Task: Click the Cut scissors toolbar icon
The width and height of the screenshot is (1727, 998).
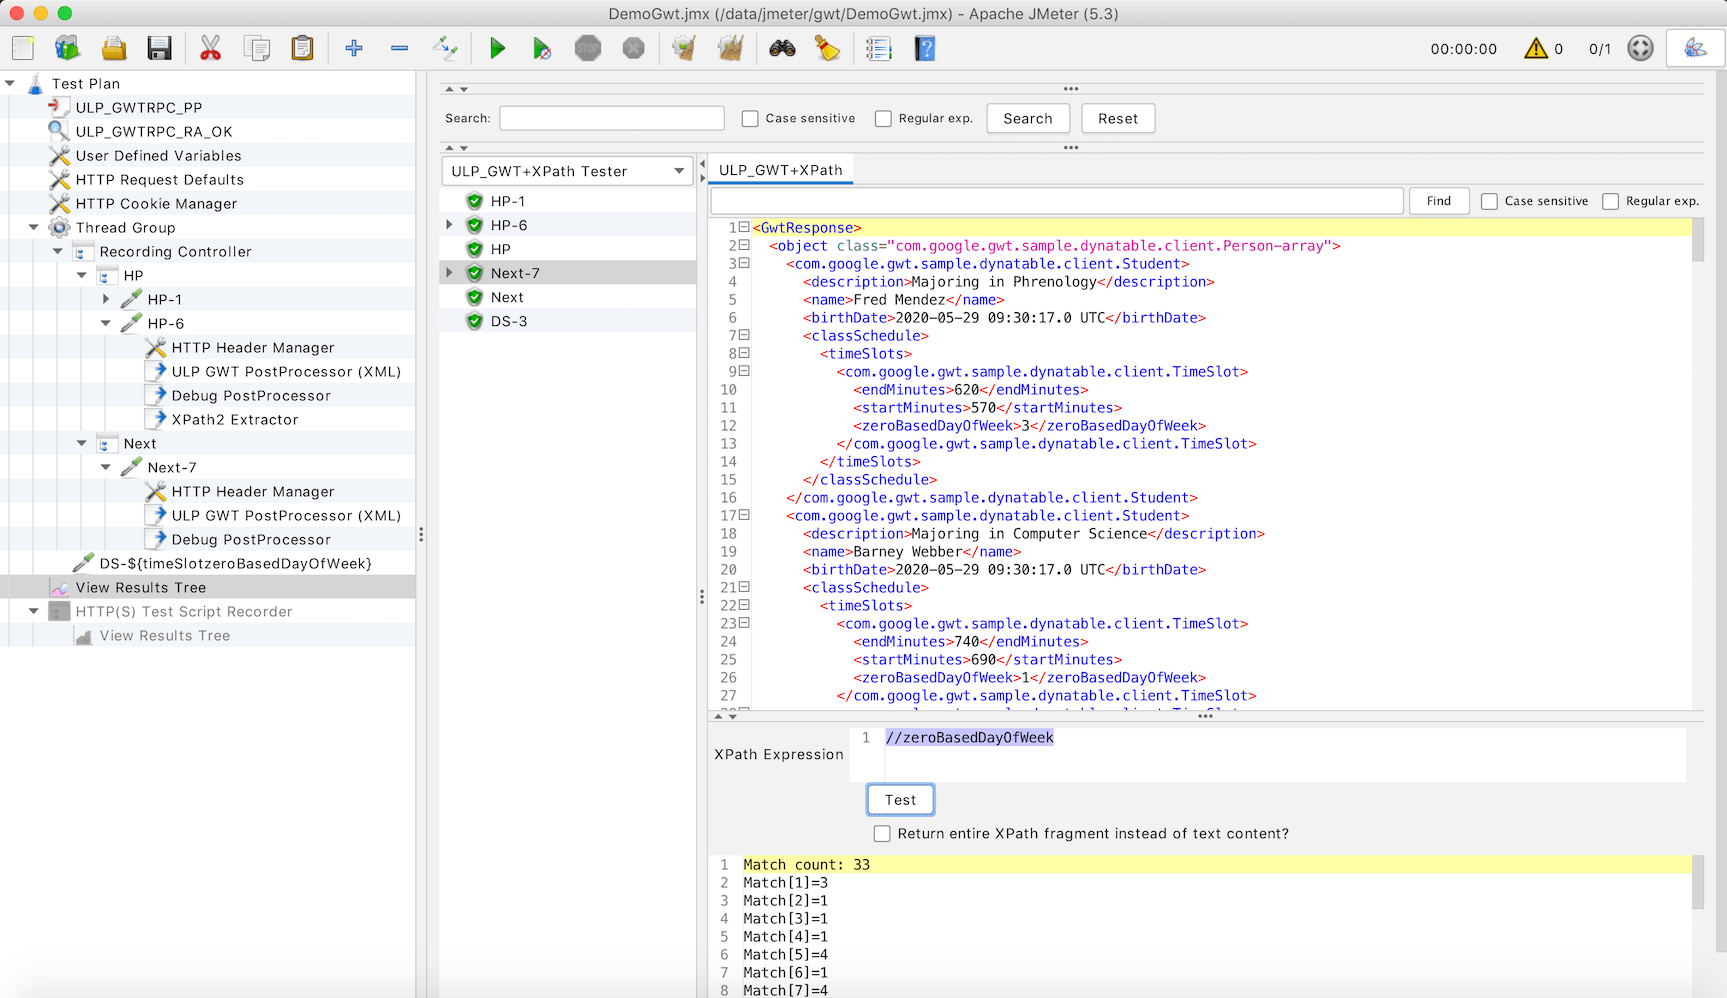Action: pos(210,48)
